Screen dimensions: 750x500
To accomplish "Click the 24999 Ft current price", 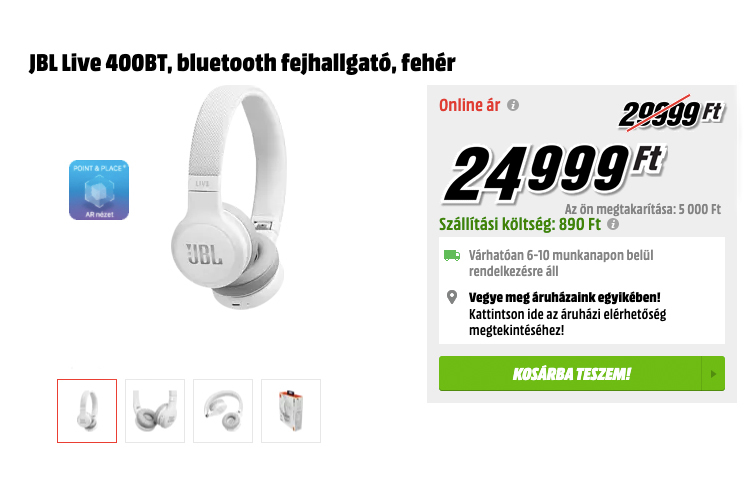I will 555,172.
